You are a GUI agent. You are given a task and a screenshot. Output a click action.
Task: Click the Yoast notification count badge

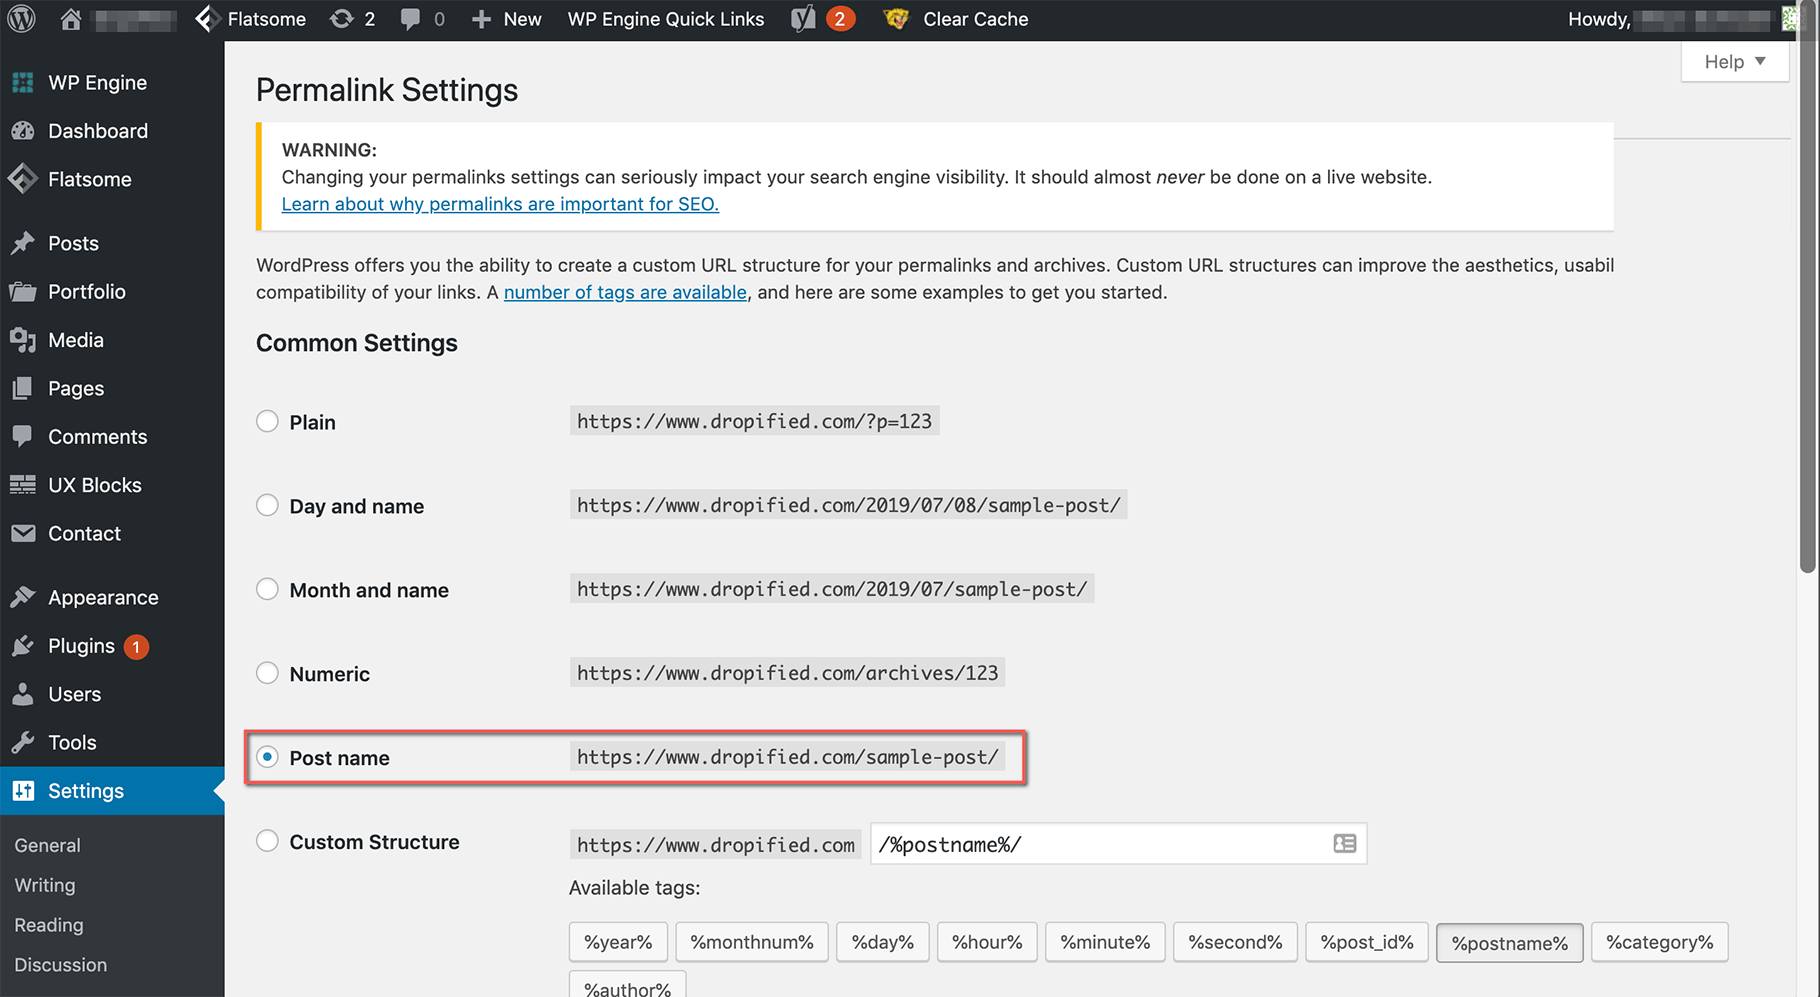click(840, 19)
